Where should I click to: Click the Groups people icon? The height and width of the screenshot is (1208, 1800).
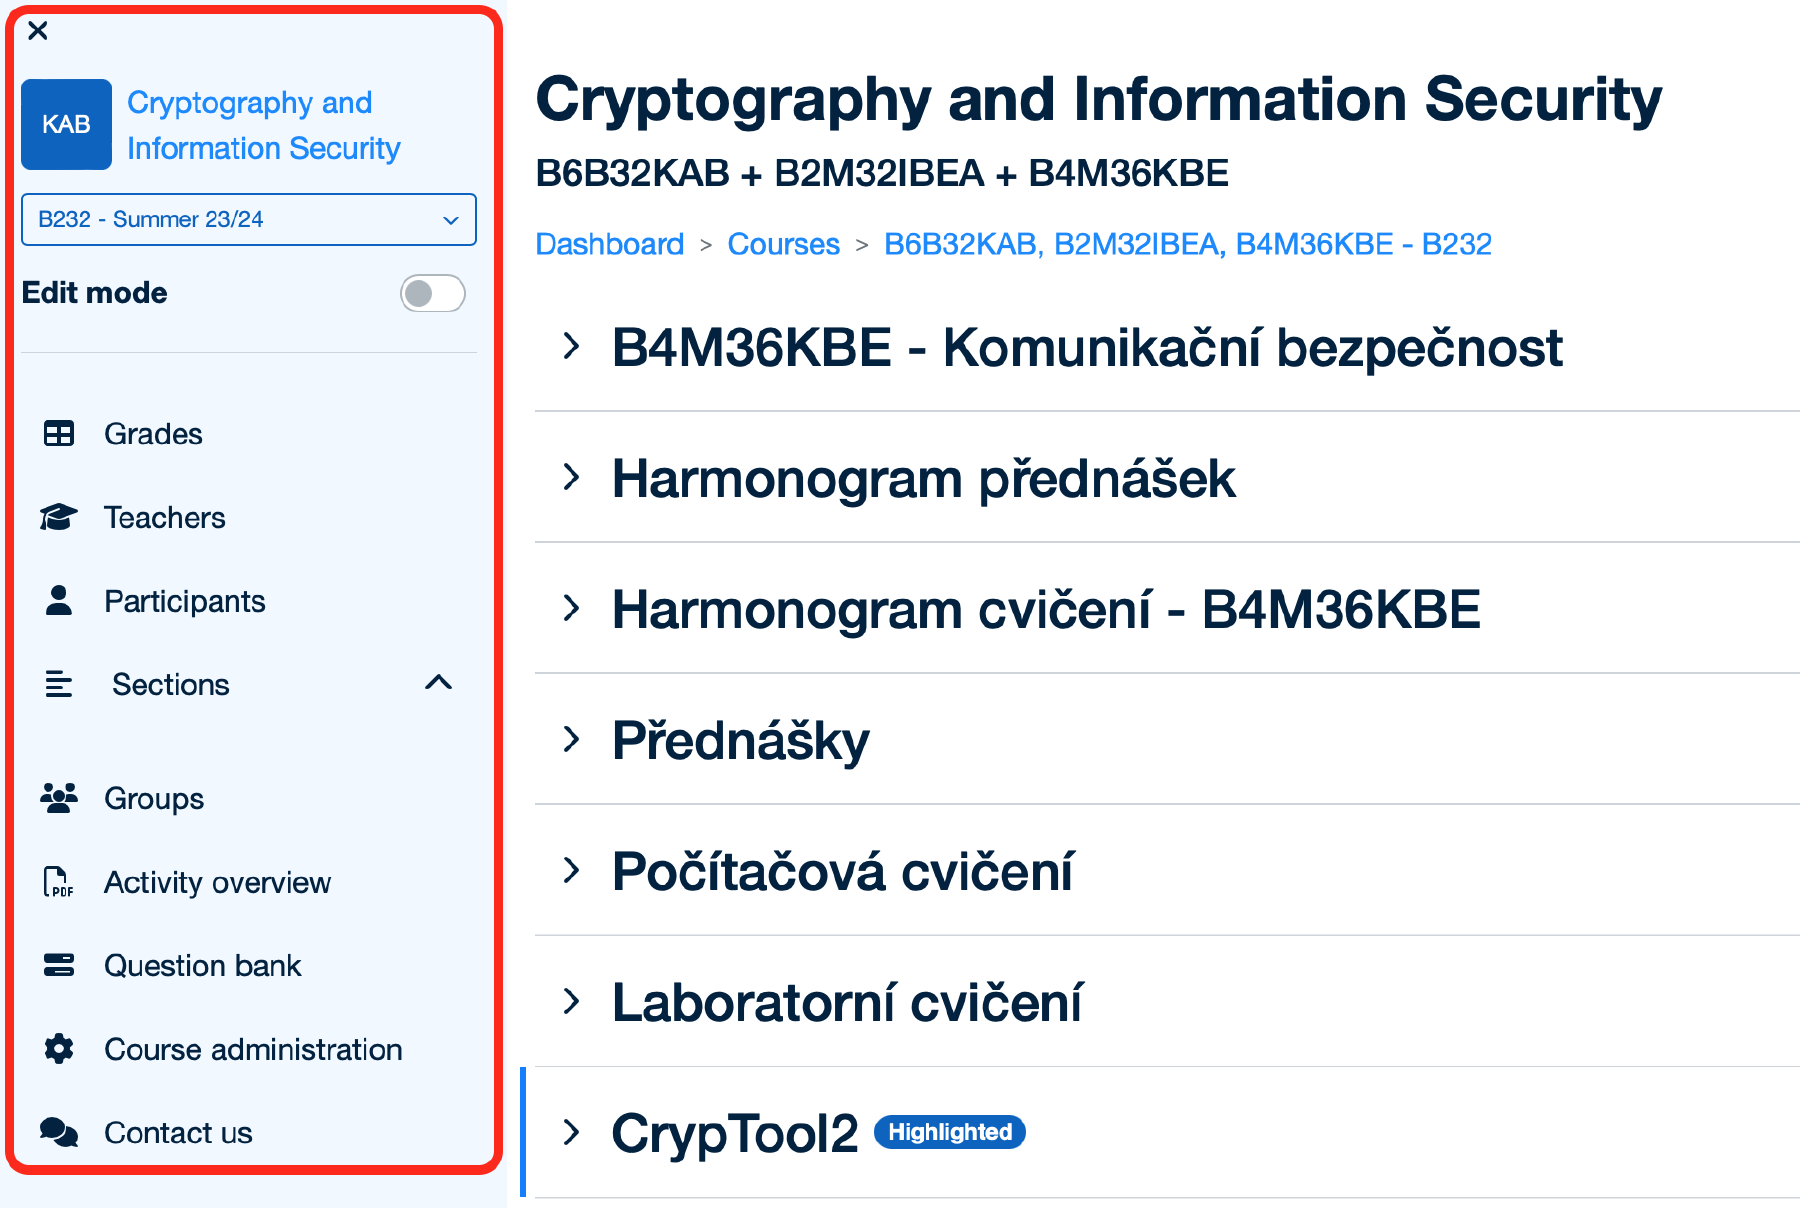tap(59, 798)
